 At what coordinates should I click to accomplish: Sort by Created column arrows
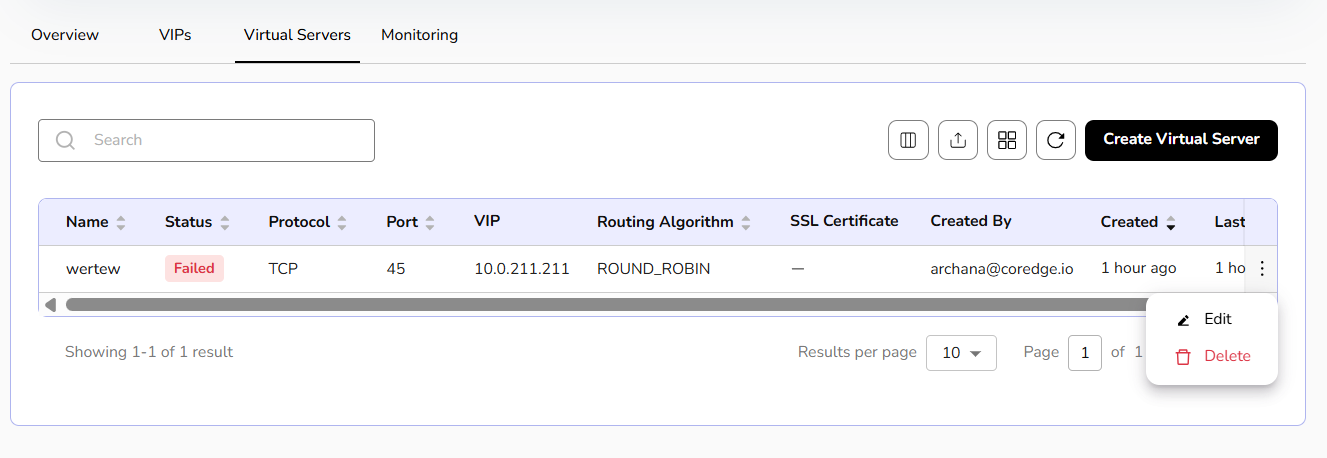pos(1170,223)
